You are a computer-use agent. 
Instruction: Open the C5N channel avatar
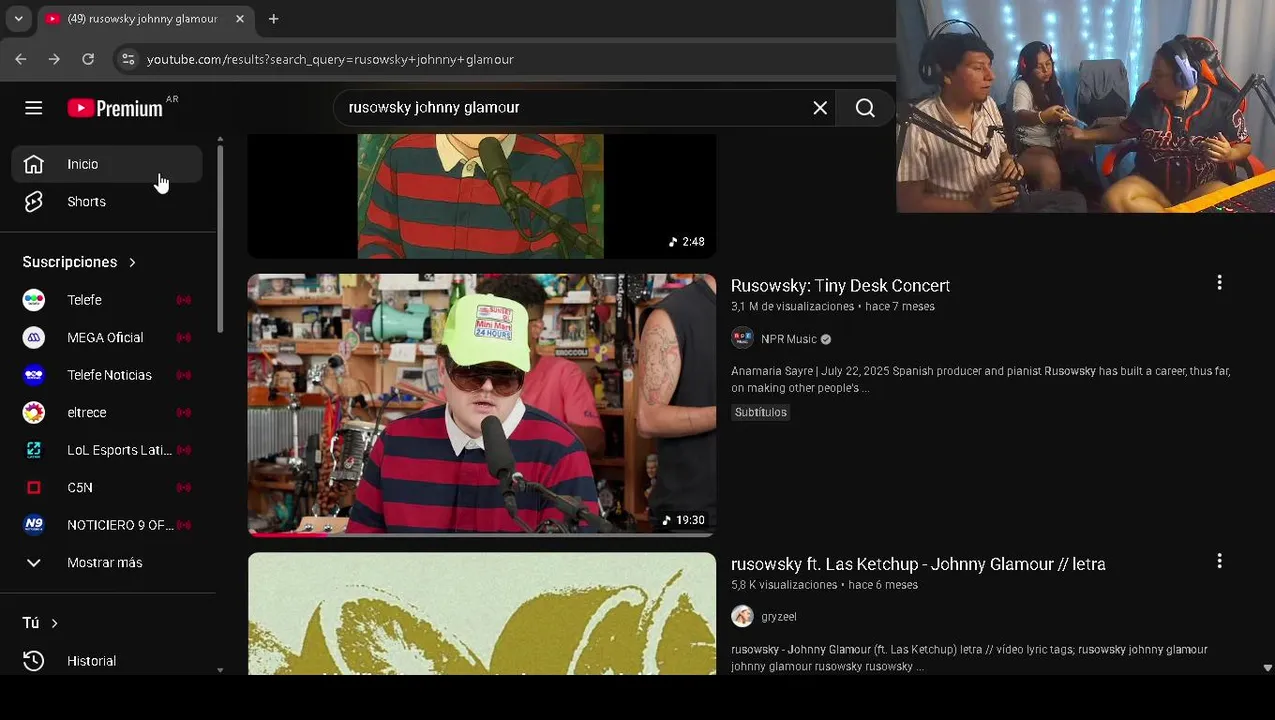point(34,487)
